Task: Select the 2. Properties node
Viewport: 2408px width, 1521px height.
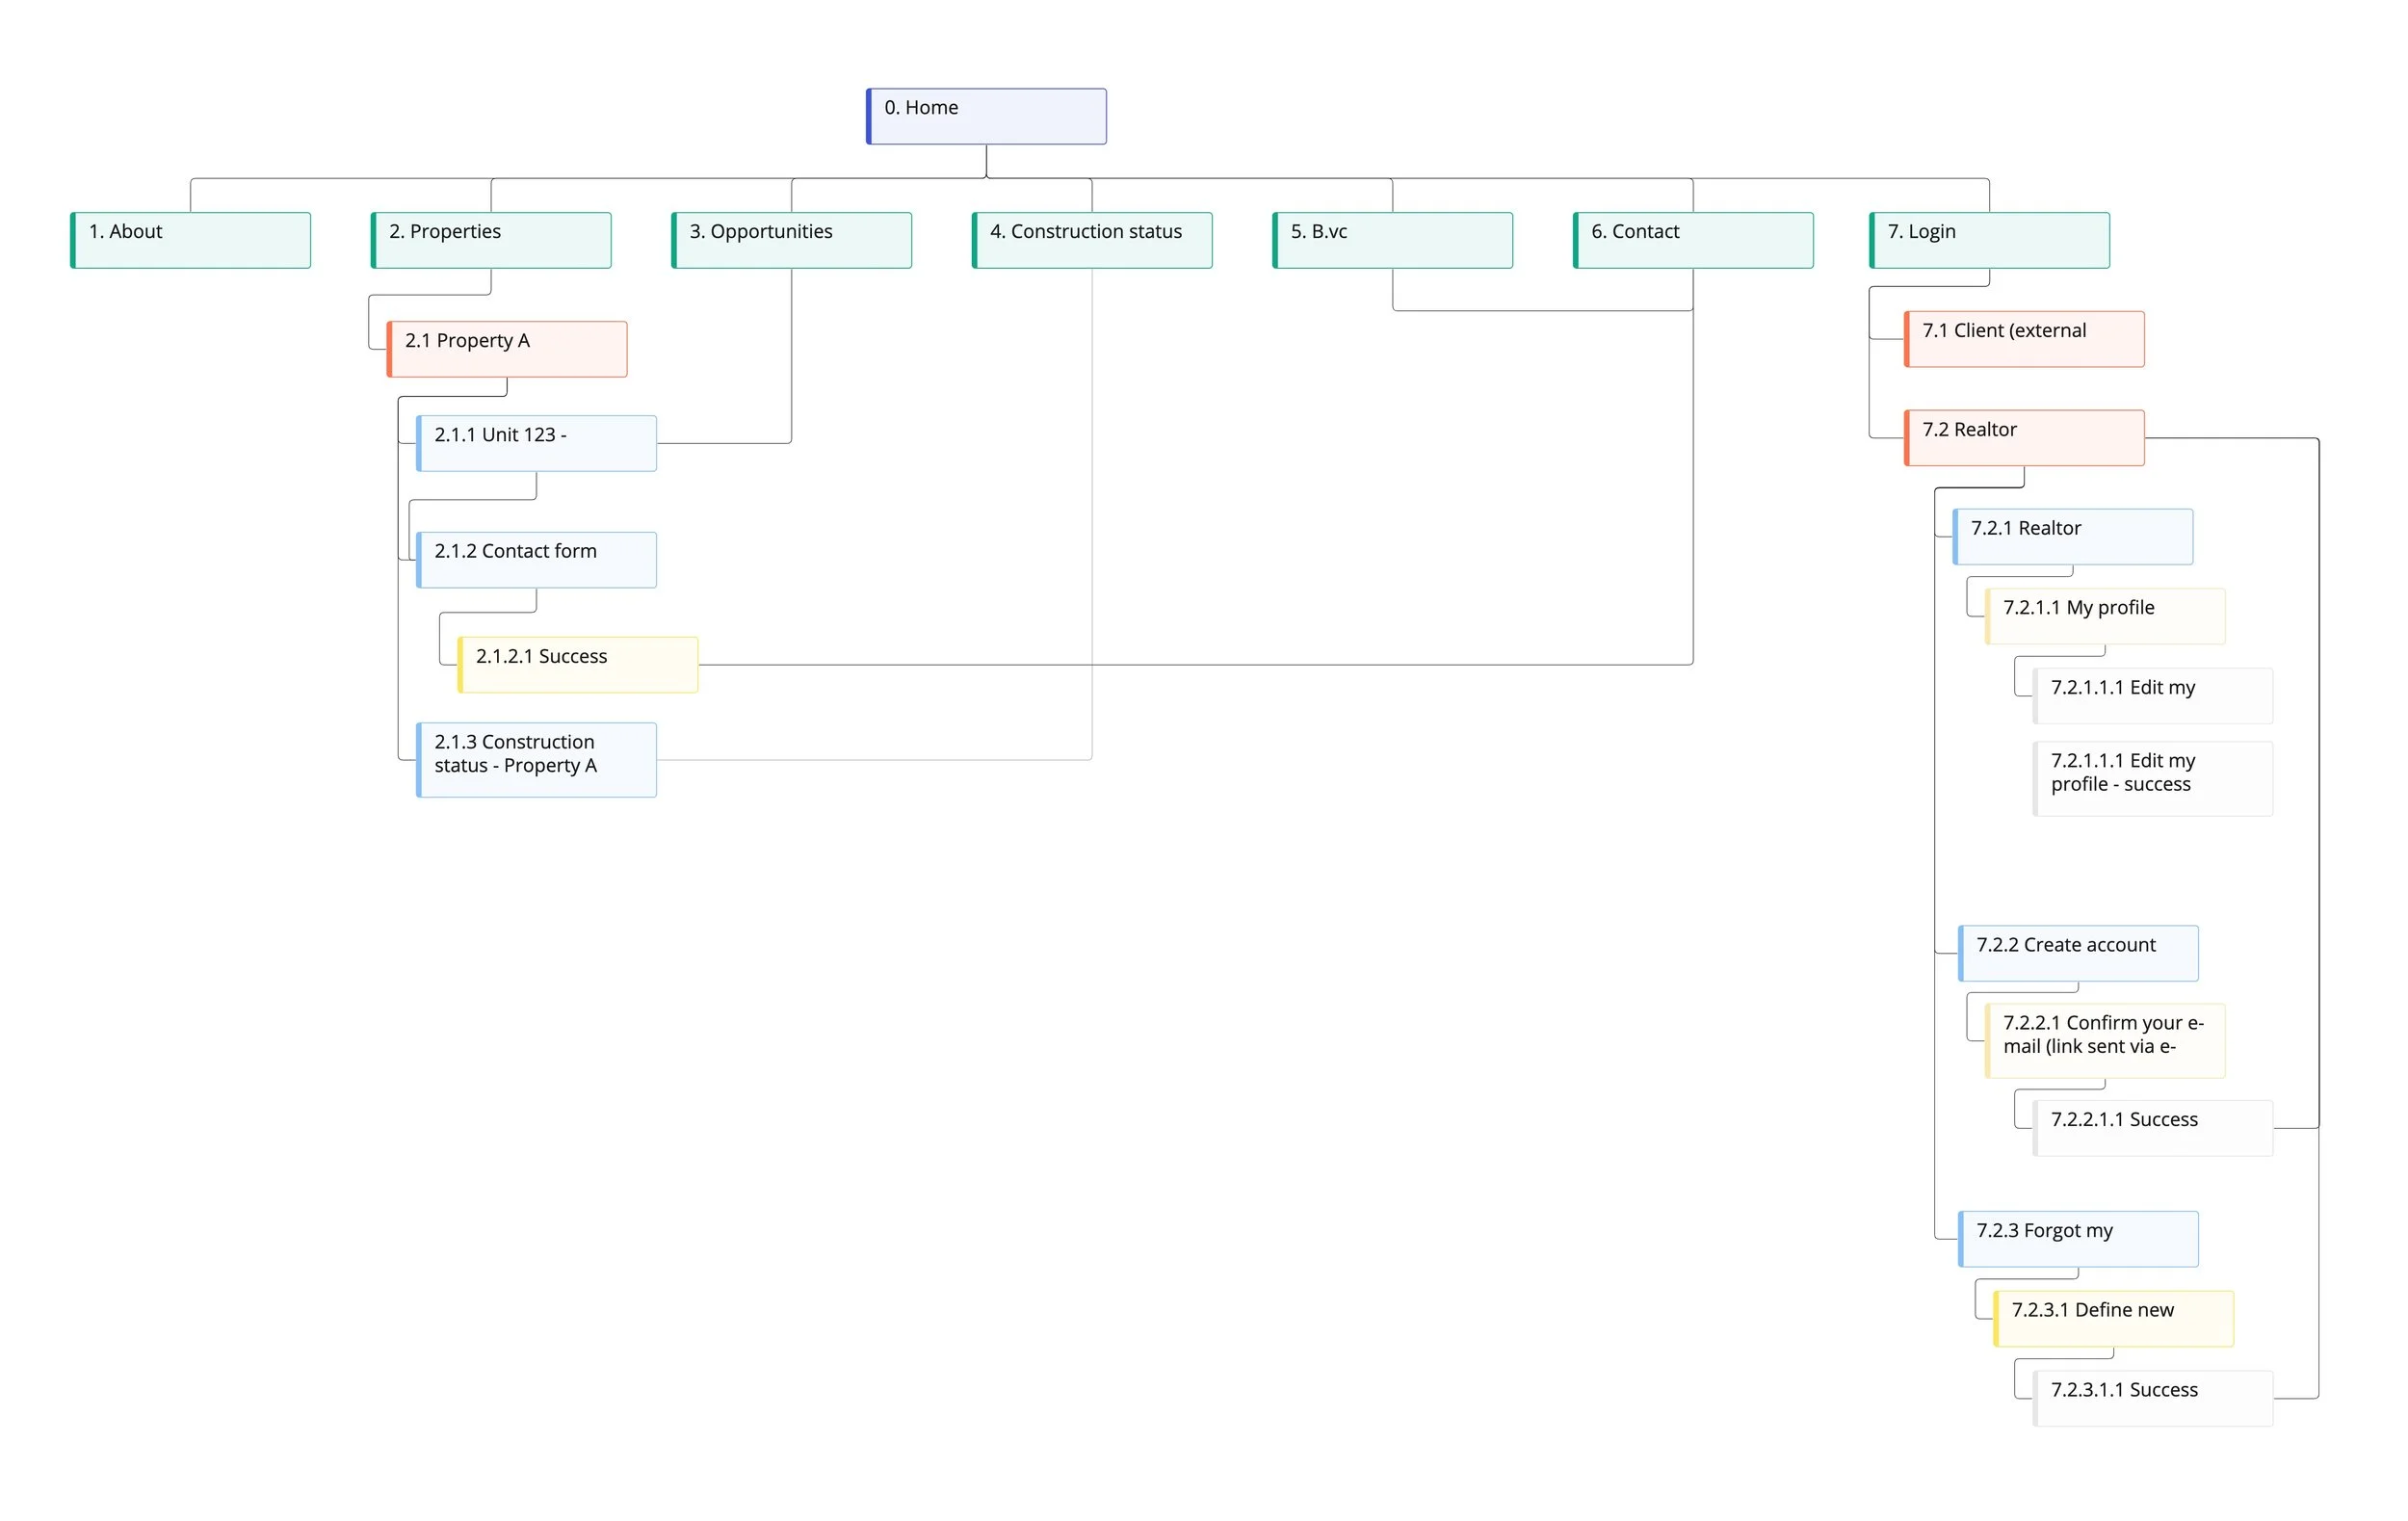Action: (x=489, y=239)
